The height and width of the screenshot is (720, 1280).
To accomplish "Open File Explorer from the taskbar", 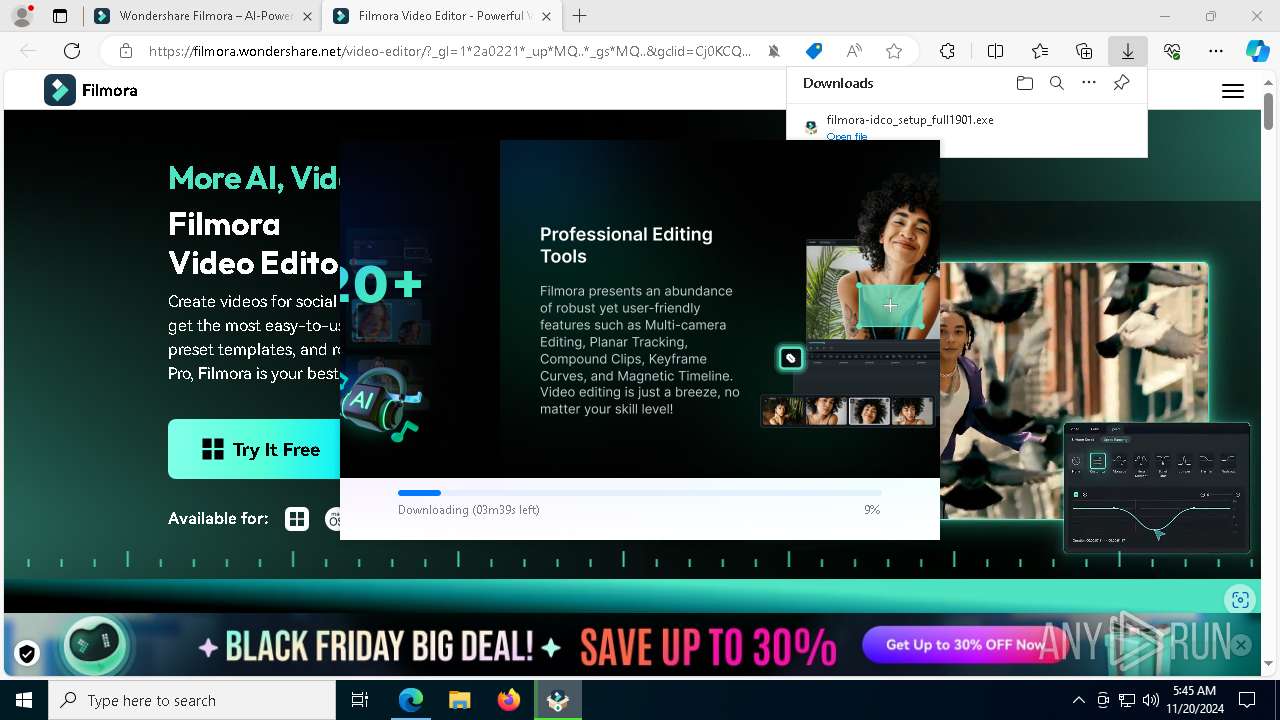I will pos(460,700).
